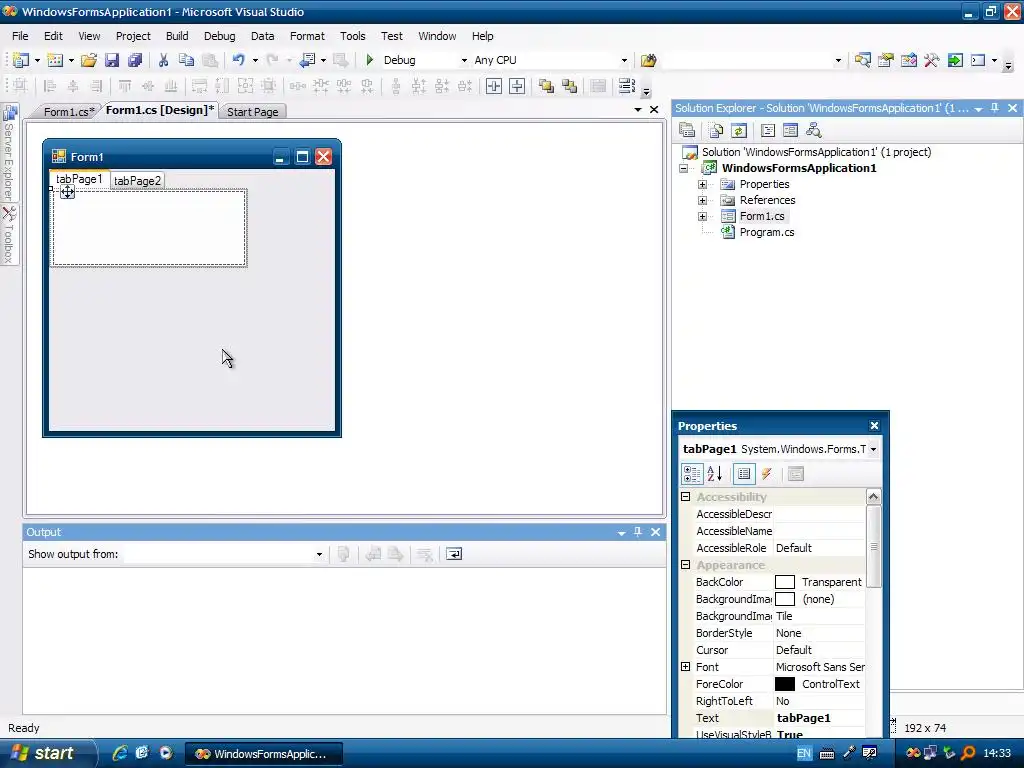Click the Navigate Backward icon
The width and height of the screenshot is (1024, 768).
point(307,60)
